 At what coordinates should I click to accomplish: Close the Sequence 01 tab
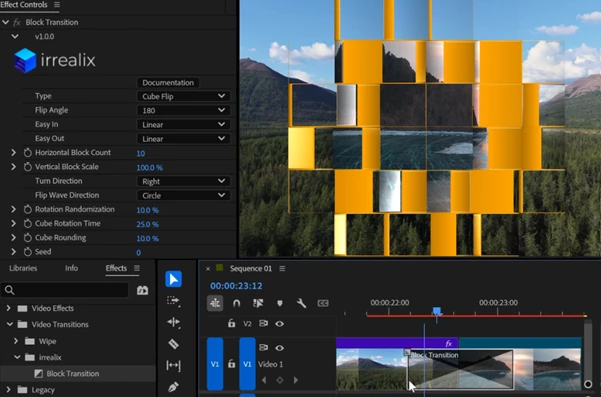click(x=208, y=269)
